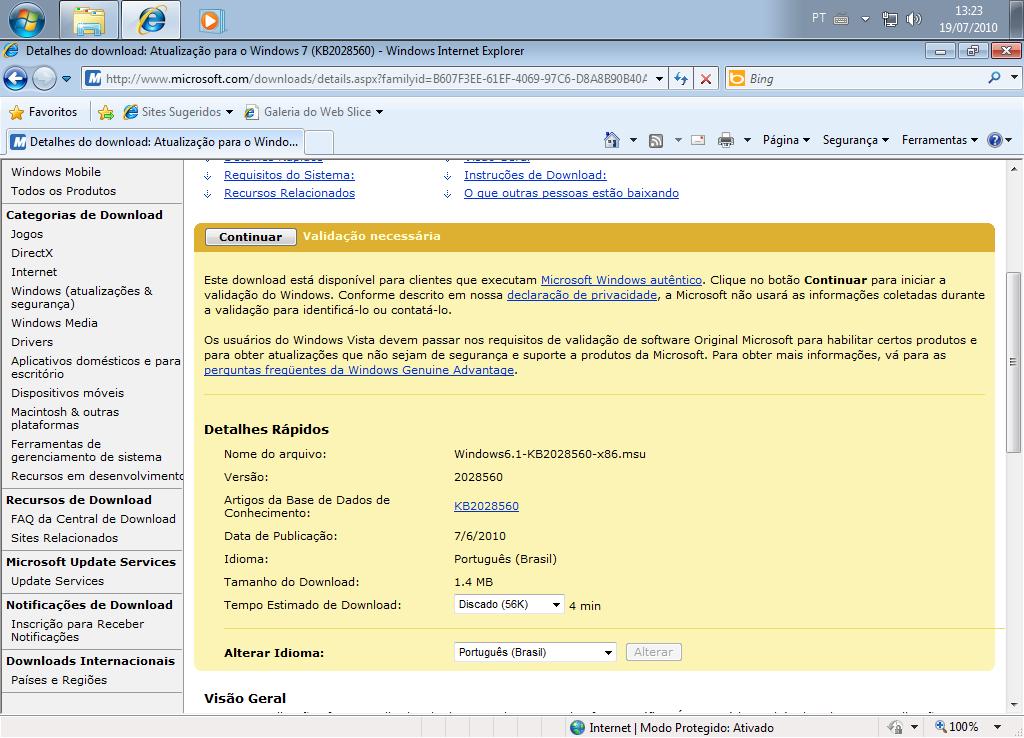Click the scroll down arrow
Screen dimensions: 1024x738
tap(1014, 705)
